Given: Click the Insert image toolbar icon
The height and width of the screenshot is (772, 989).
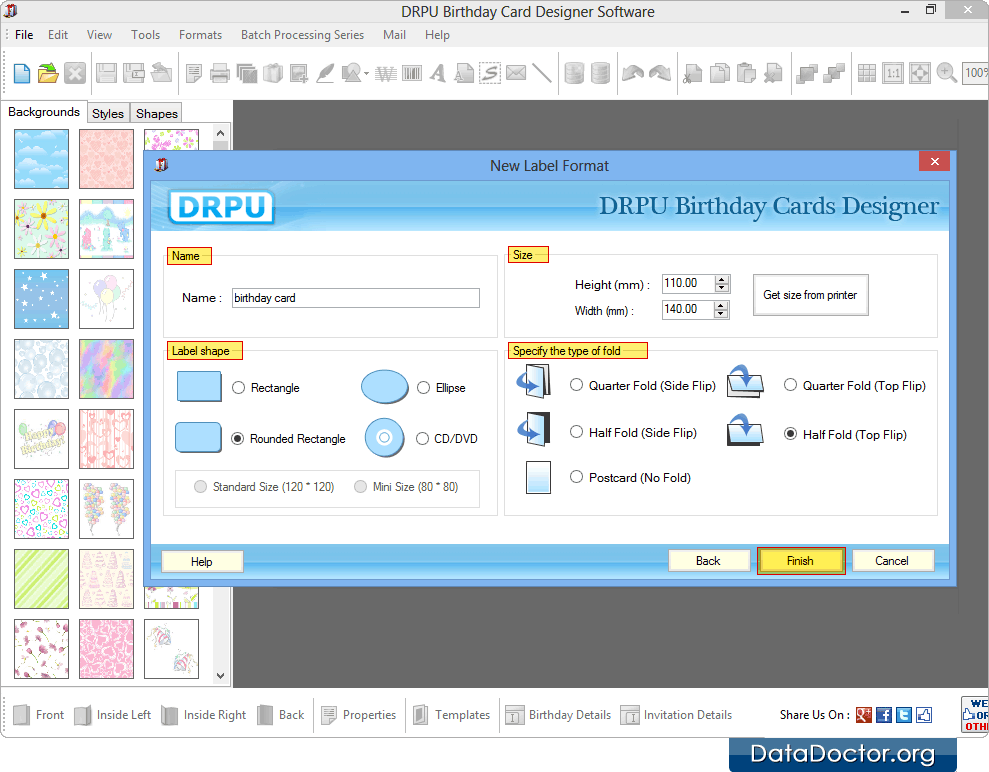Looking at the screenshot, I should [299, 73].
